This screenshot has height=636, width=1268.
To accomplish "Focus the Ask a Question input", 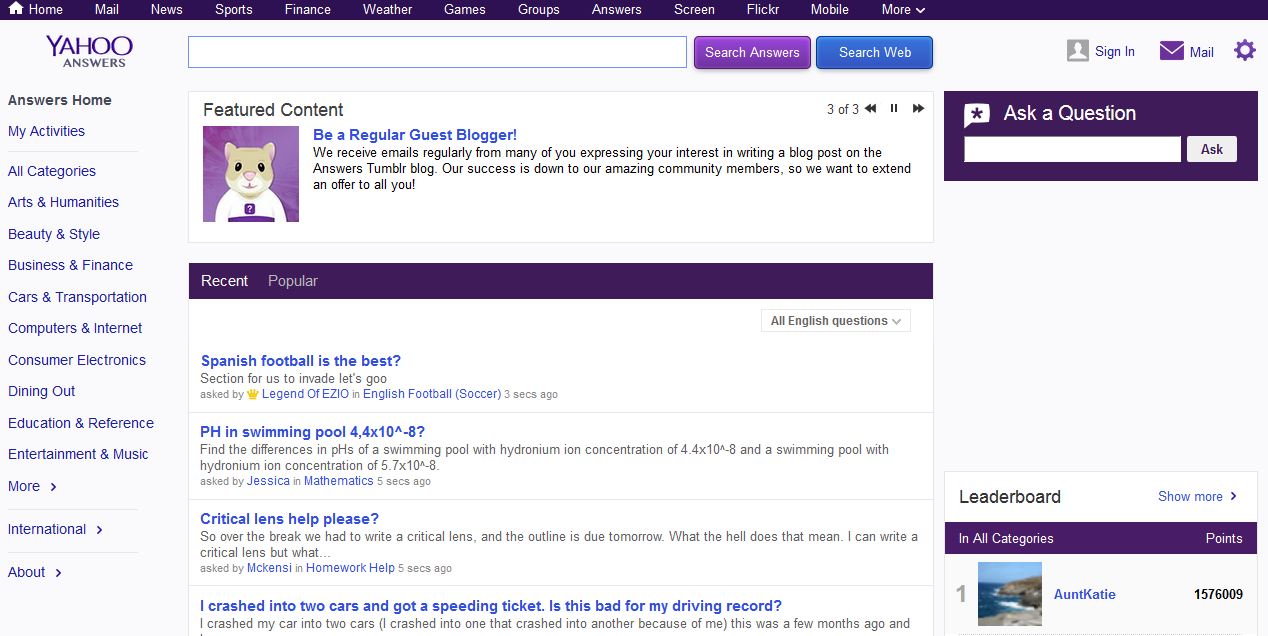I will pyautogui.click(x=1072, y=149).
